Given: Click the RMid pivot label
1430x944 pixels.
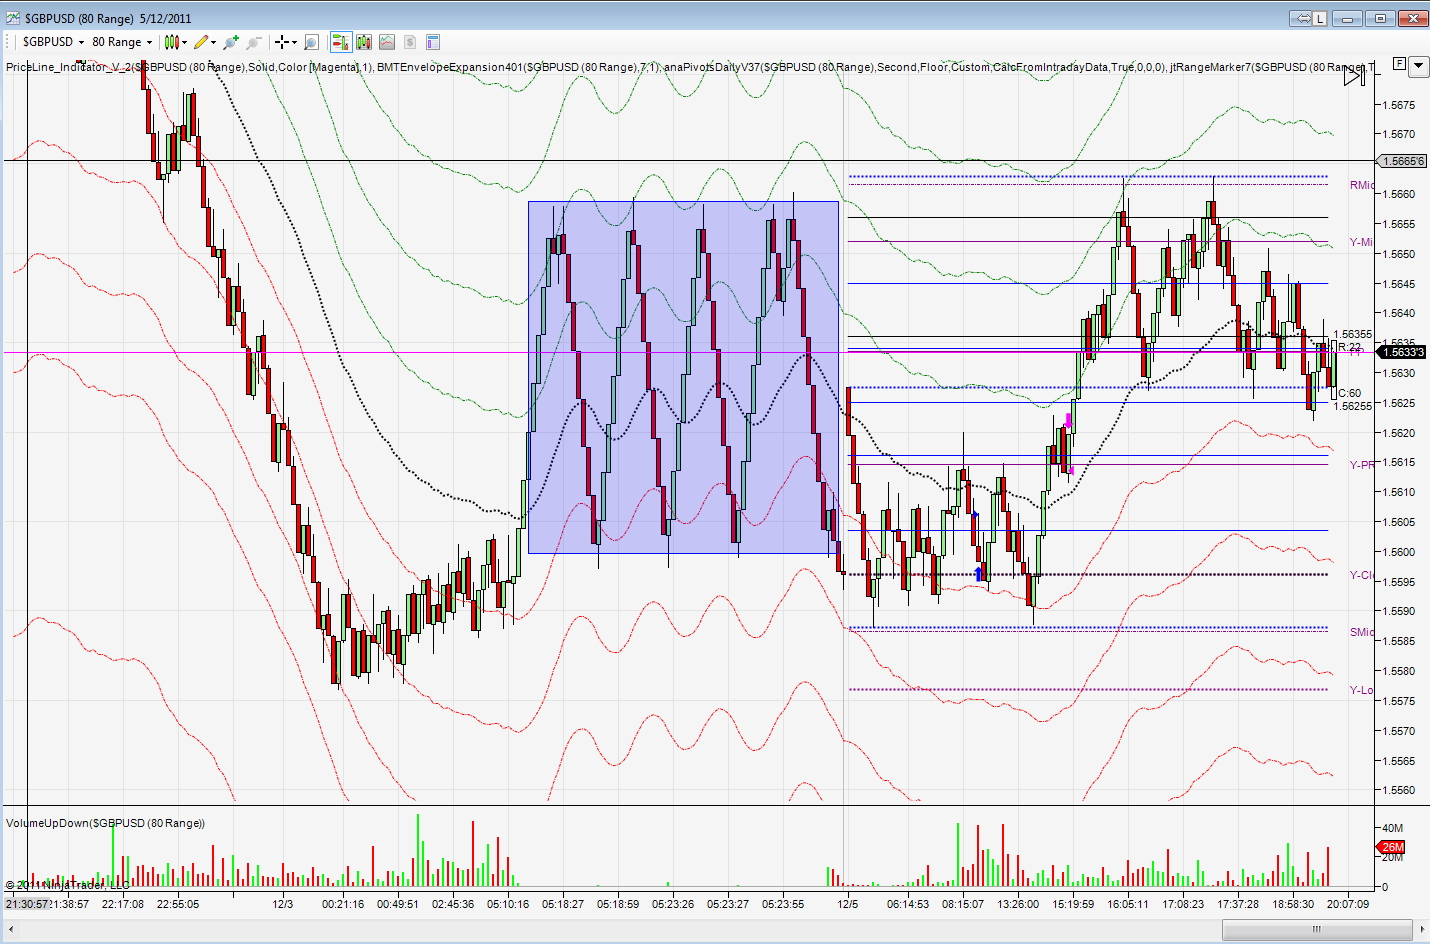Looking at the screenshot, I should (1361, 185).
